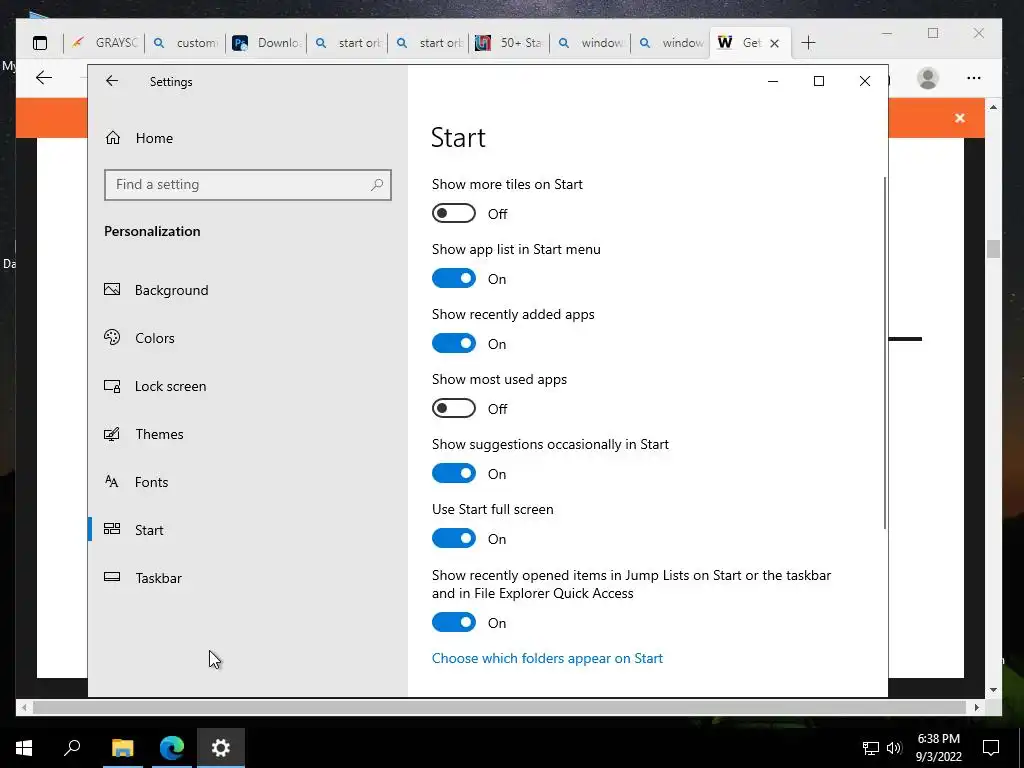The height and width of the screenshot is (768, 1024).
Task: Switch to the second 'start orb' tab
Action: (428, 43)
